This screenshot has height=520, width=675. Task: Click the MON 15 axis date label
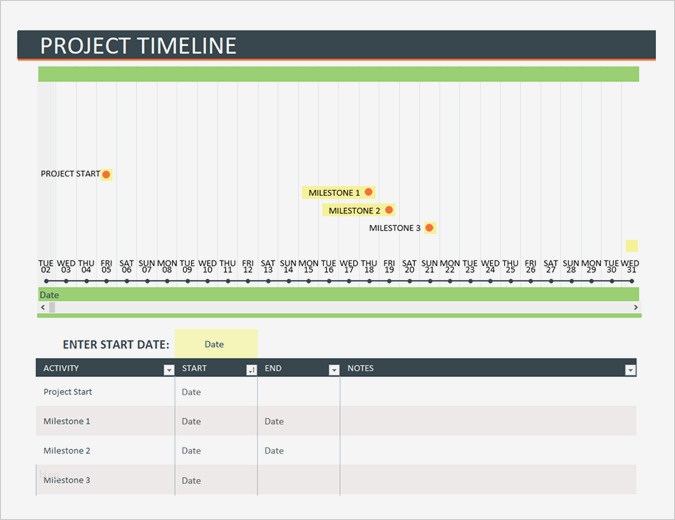[308, 266]
